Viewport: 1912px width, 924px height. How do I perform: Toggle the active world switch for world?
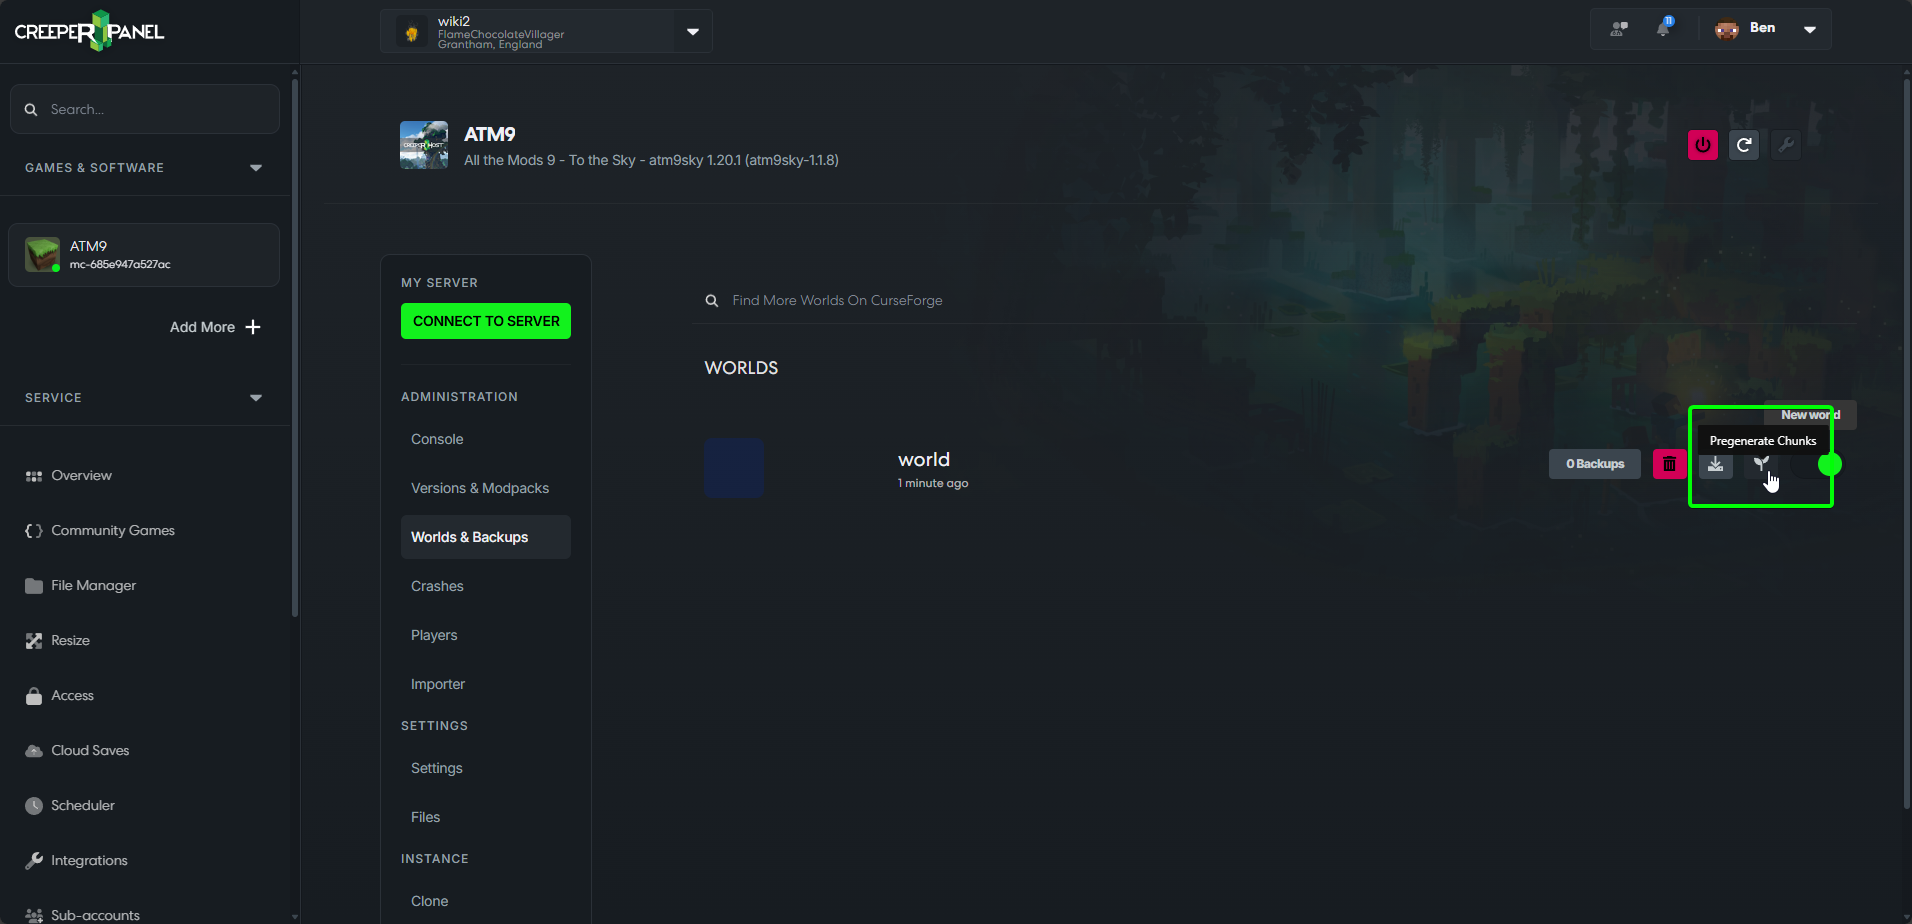tap(1831, 464)
